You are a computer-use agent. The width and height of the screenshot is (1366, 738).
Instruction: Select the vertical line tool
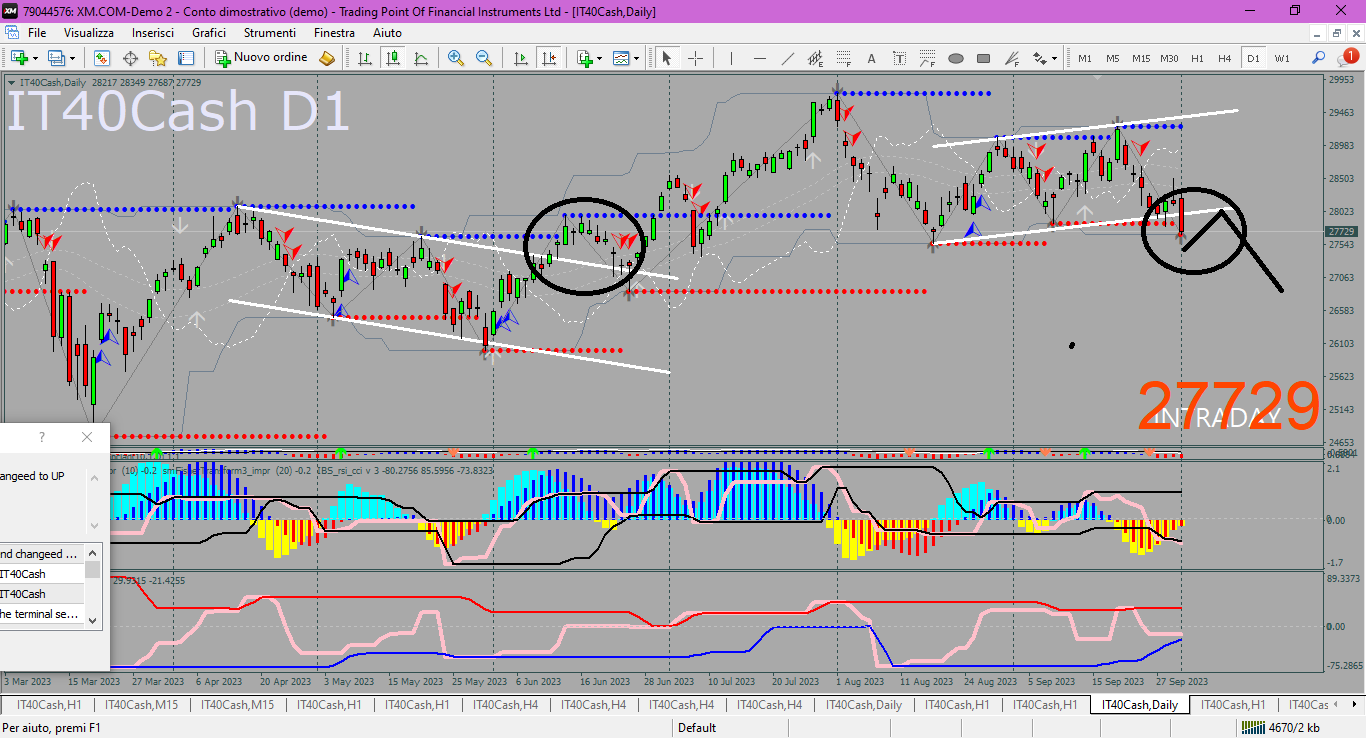coord(731,58)
